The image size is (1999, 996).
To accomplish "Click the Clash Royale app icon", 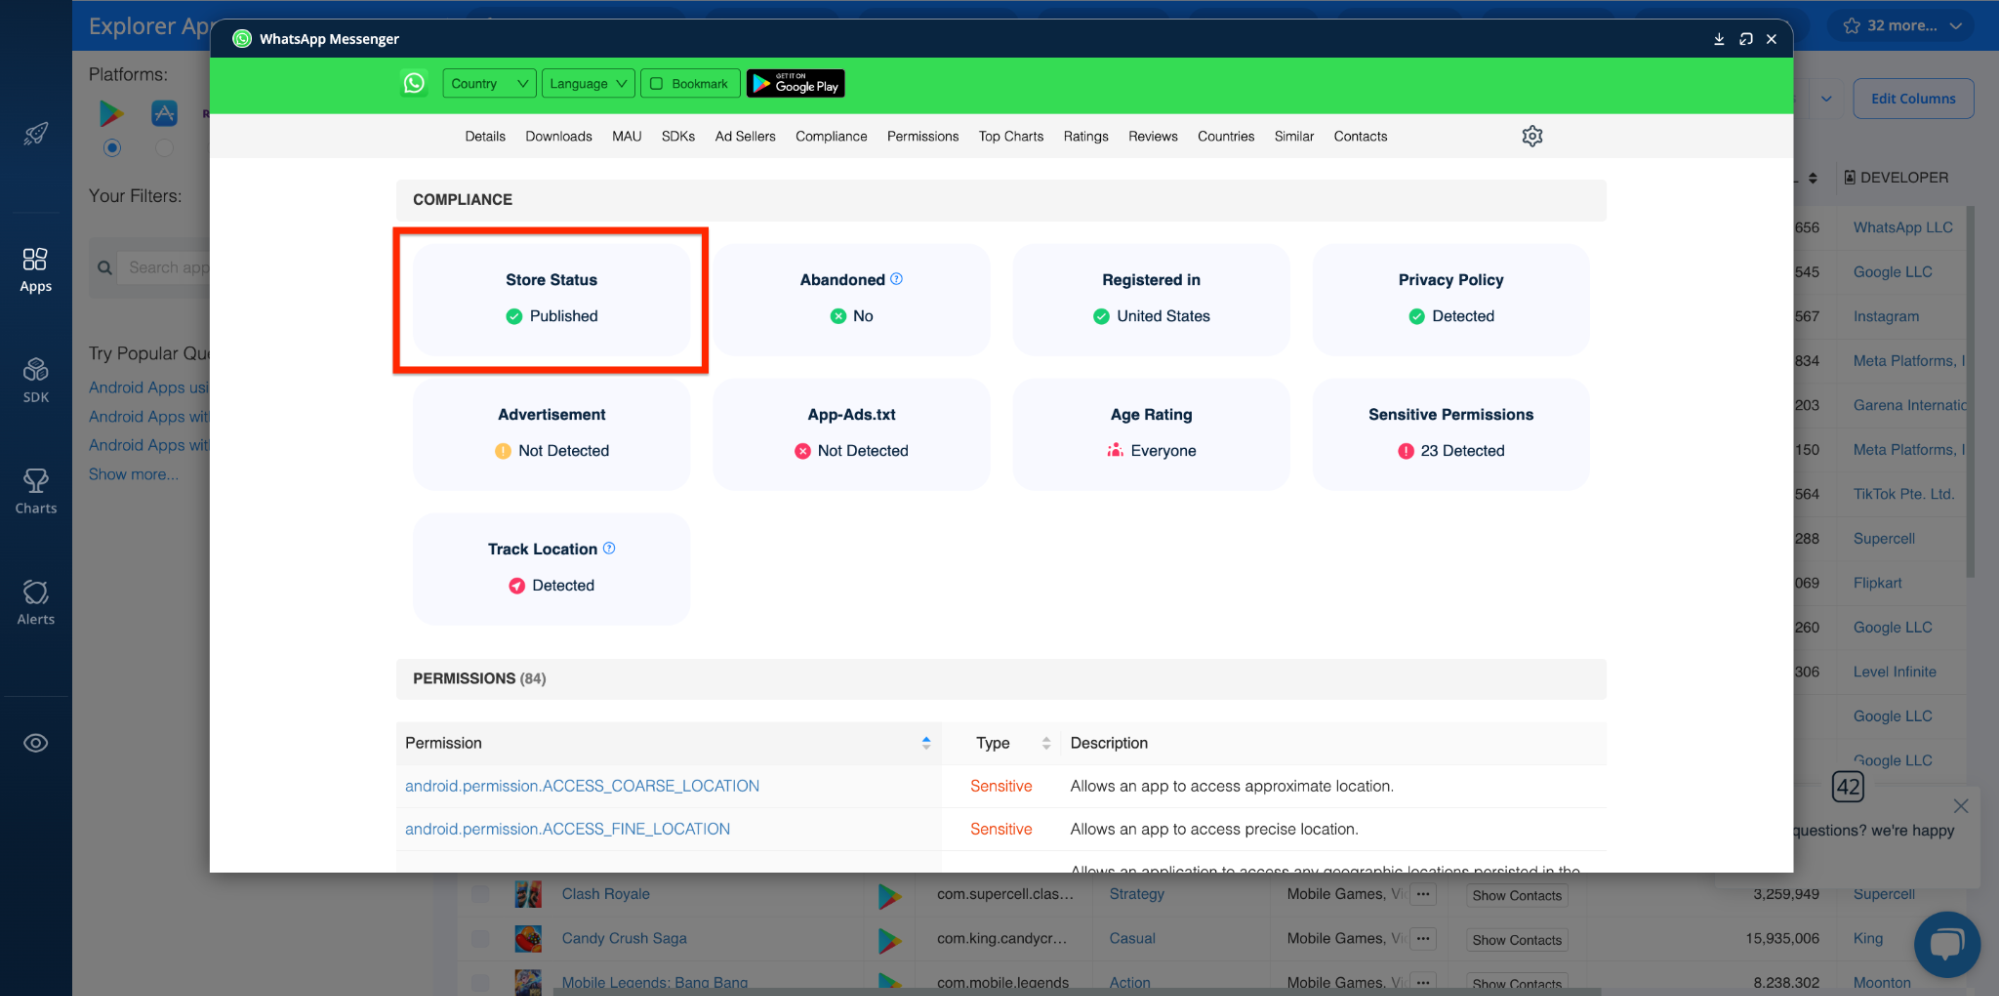I will [x=528, y=894].
